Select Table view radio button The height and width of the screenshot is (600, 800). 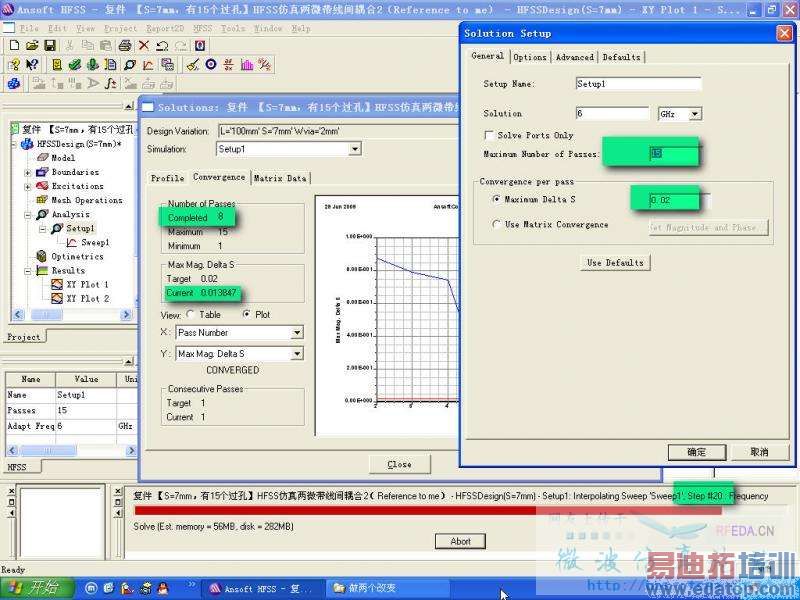click(x=190, y=314)
